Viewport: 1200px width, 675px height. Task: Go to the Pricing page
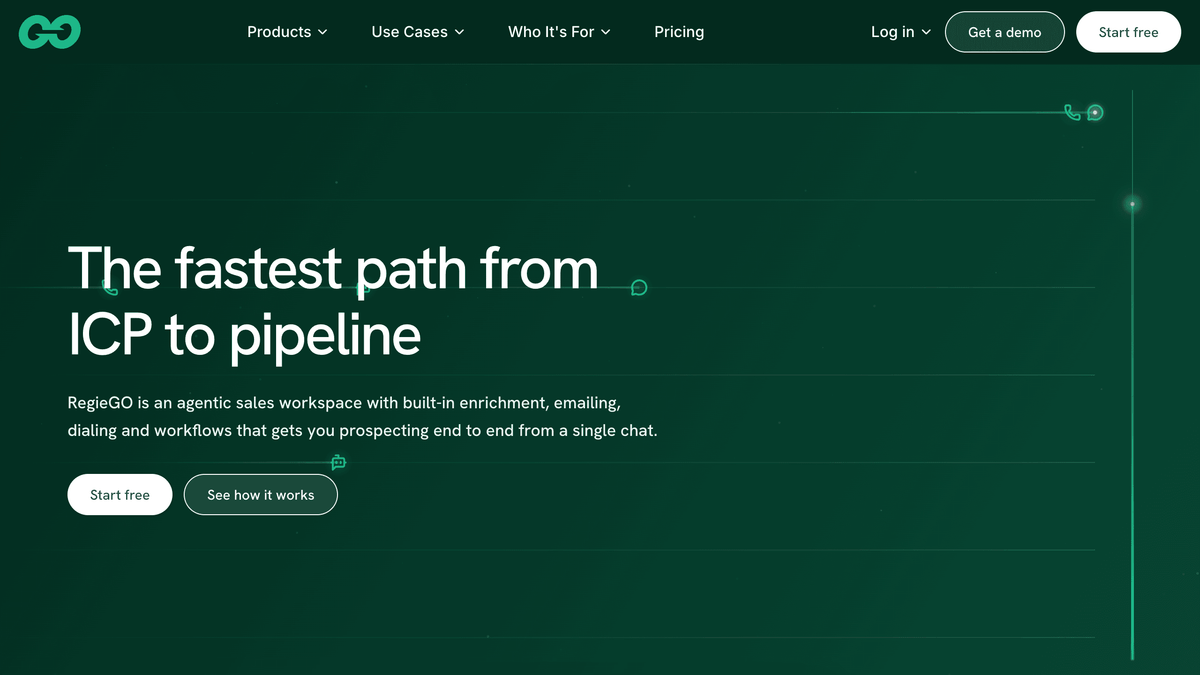tap(679, 32)
